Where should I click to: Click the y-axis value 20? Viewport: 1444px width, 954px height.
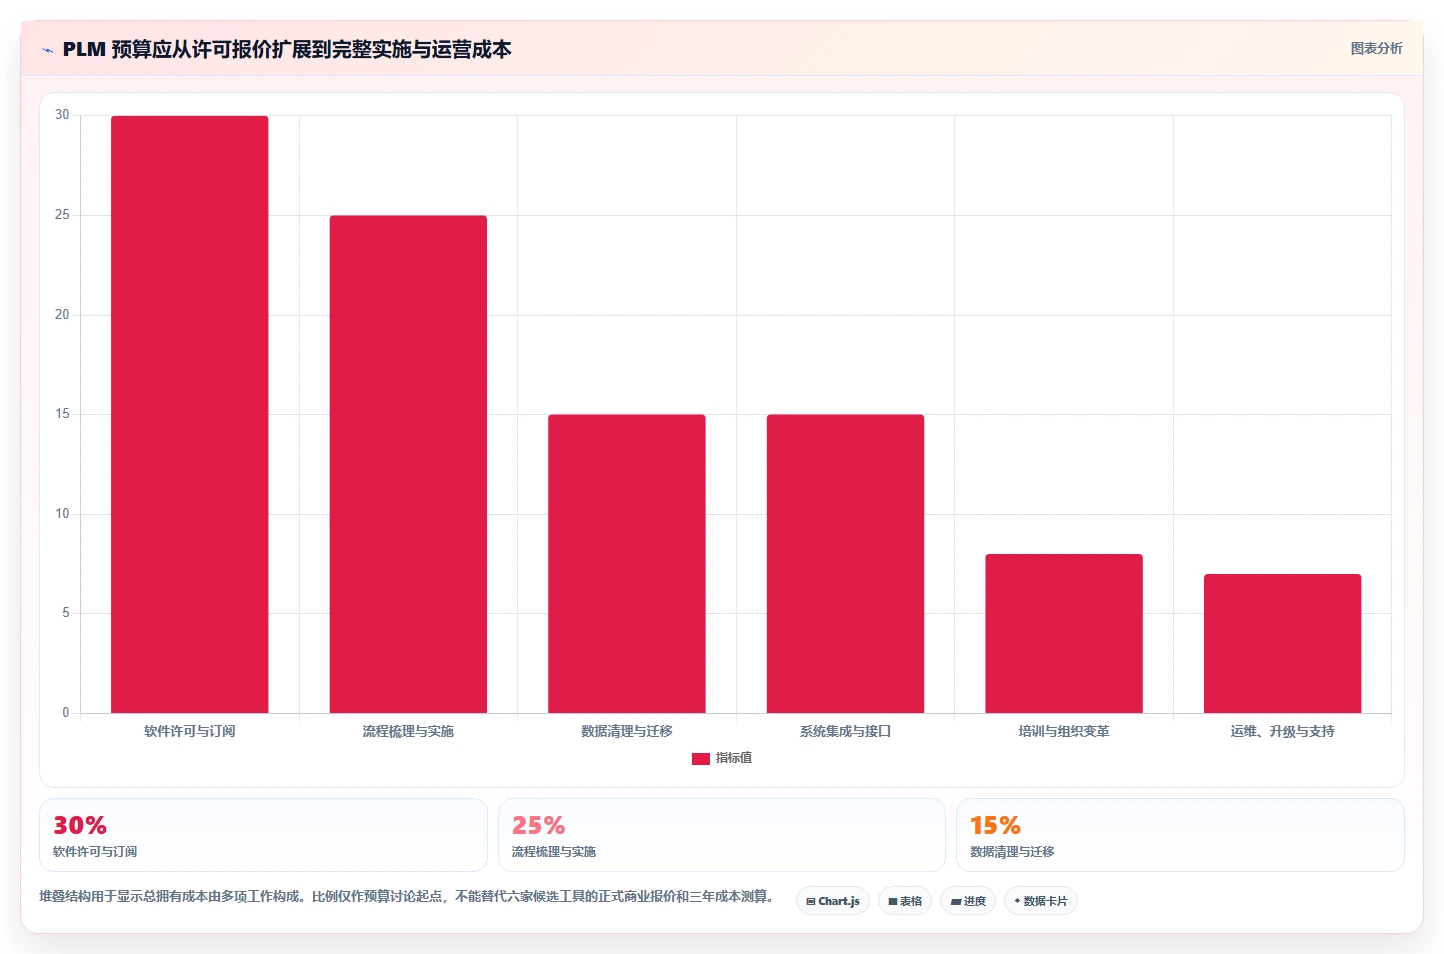coord(62,315)
